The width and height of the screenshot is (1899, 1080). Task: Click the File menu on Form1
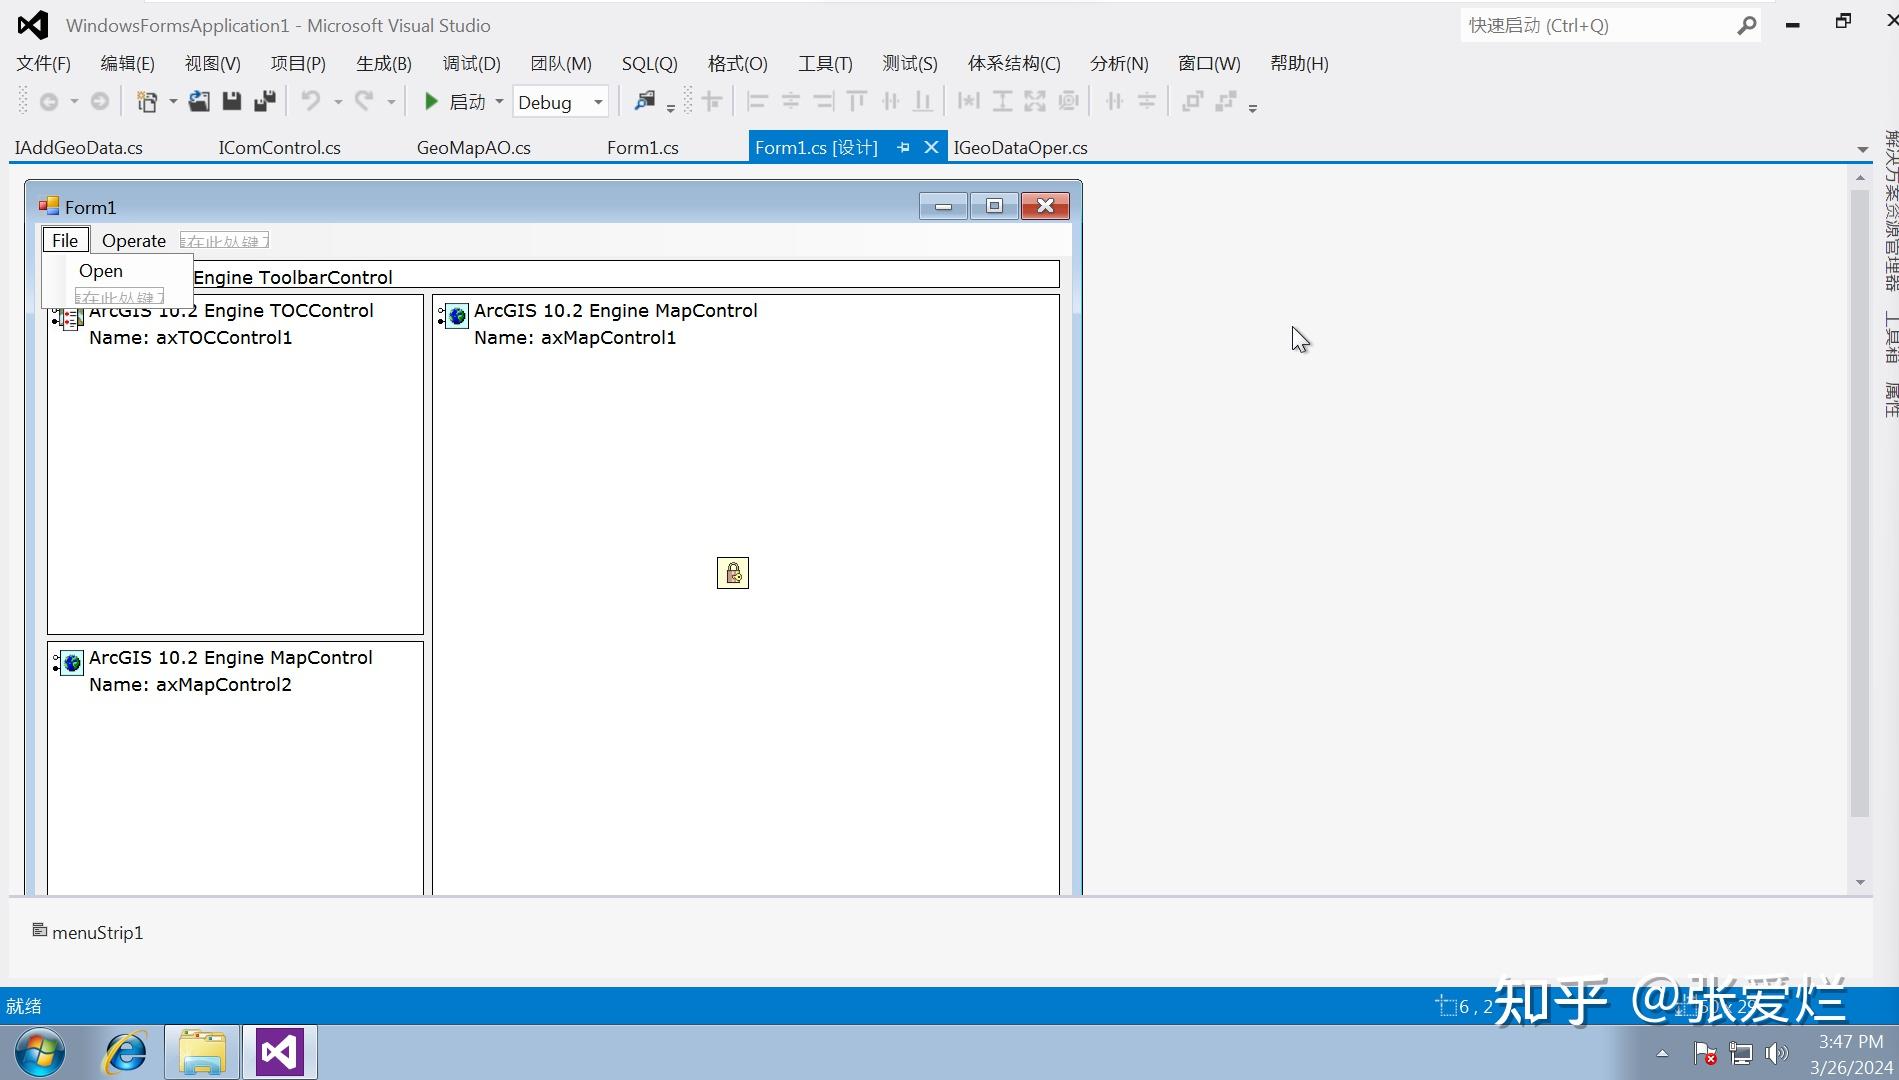(65, 241)
